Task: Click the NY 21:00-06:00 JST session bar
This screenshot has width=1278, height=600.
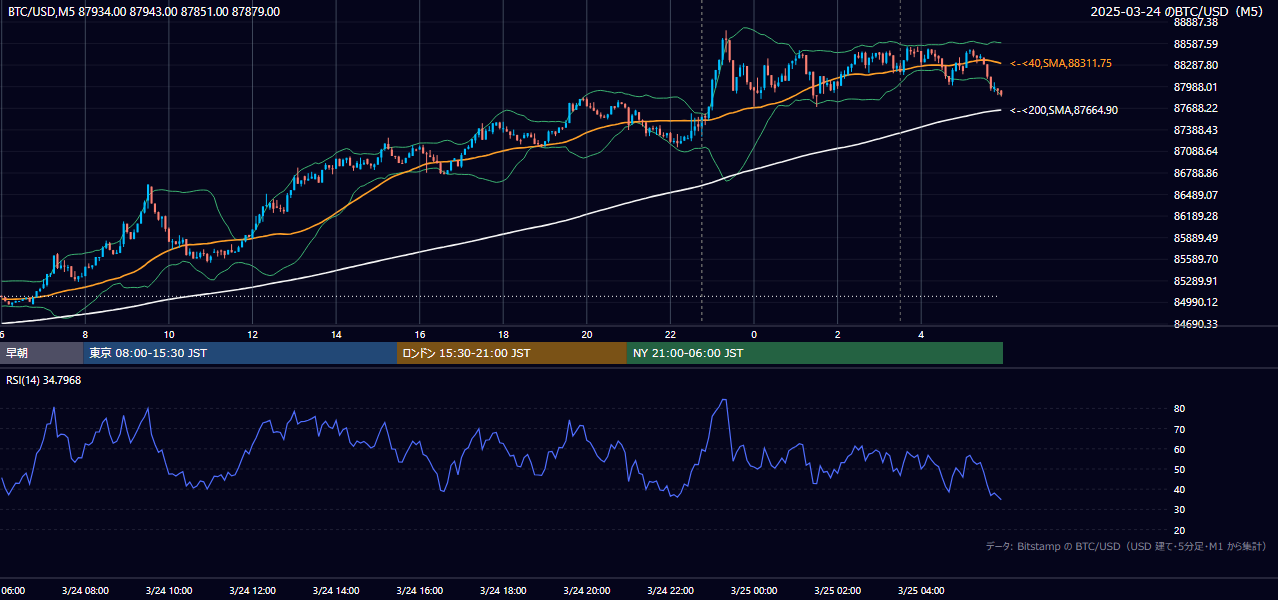Action: click(815, 353)
